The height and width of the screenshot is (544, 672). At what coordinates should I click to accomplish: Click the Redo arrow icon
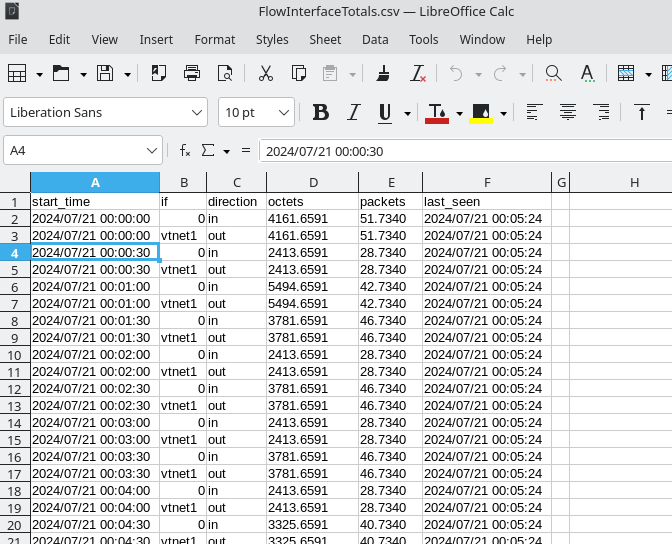coord(500,74)
